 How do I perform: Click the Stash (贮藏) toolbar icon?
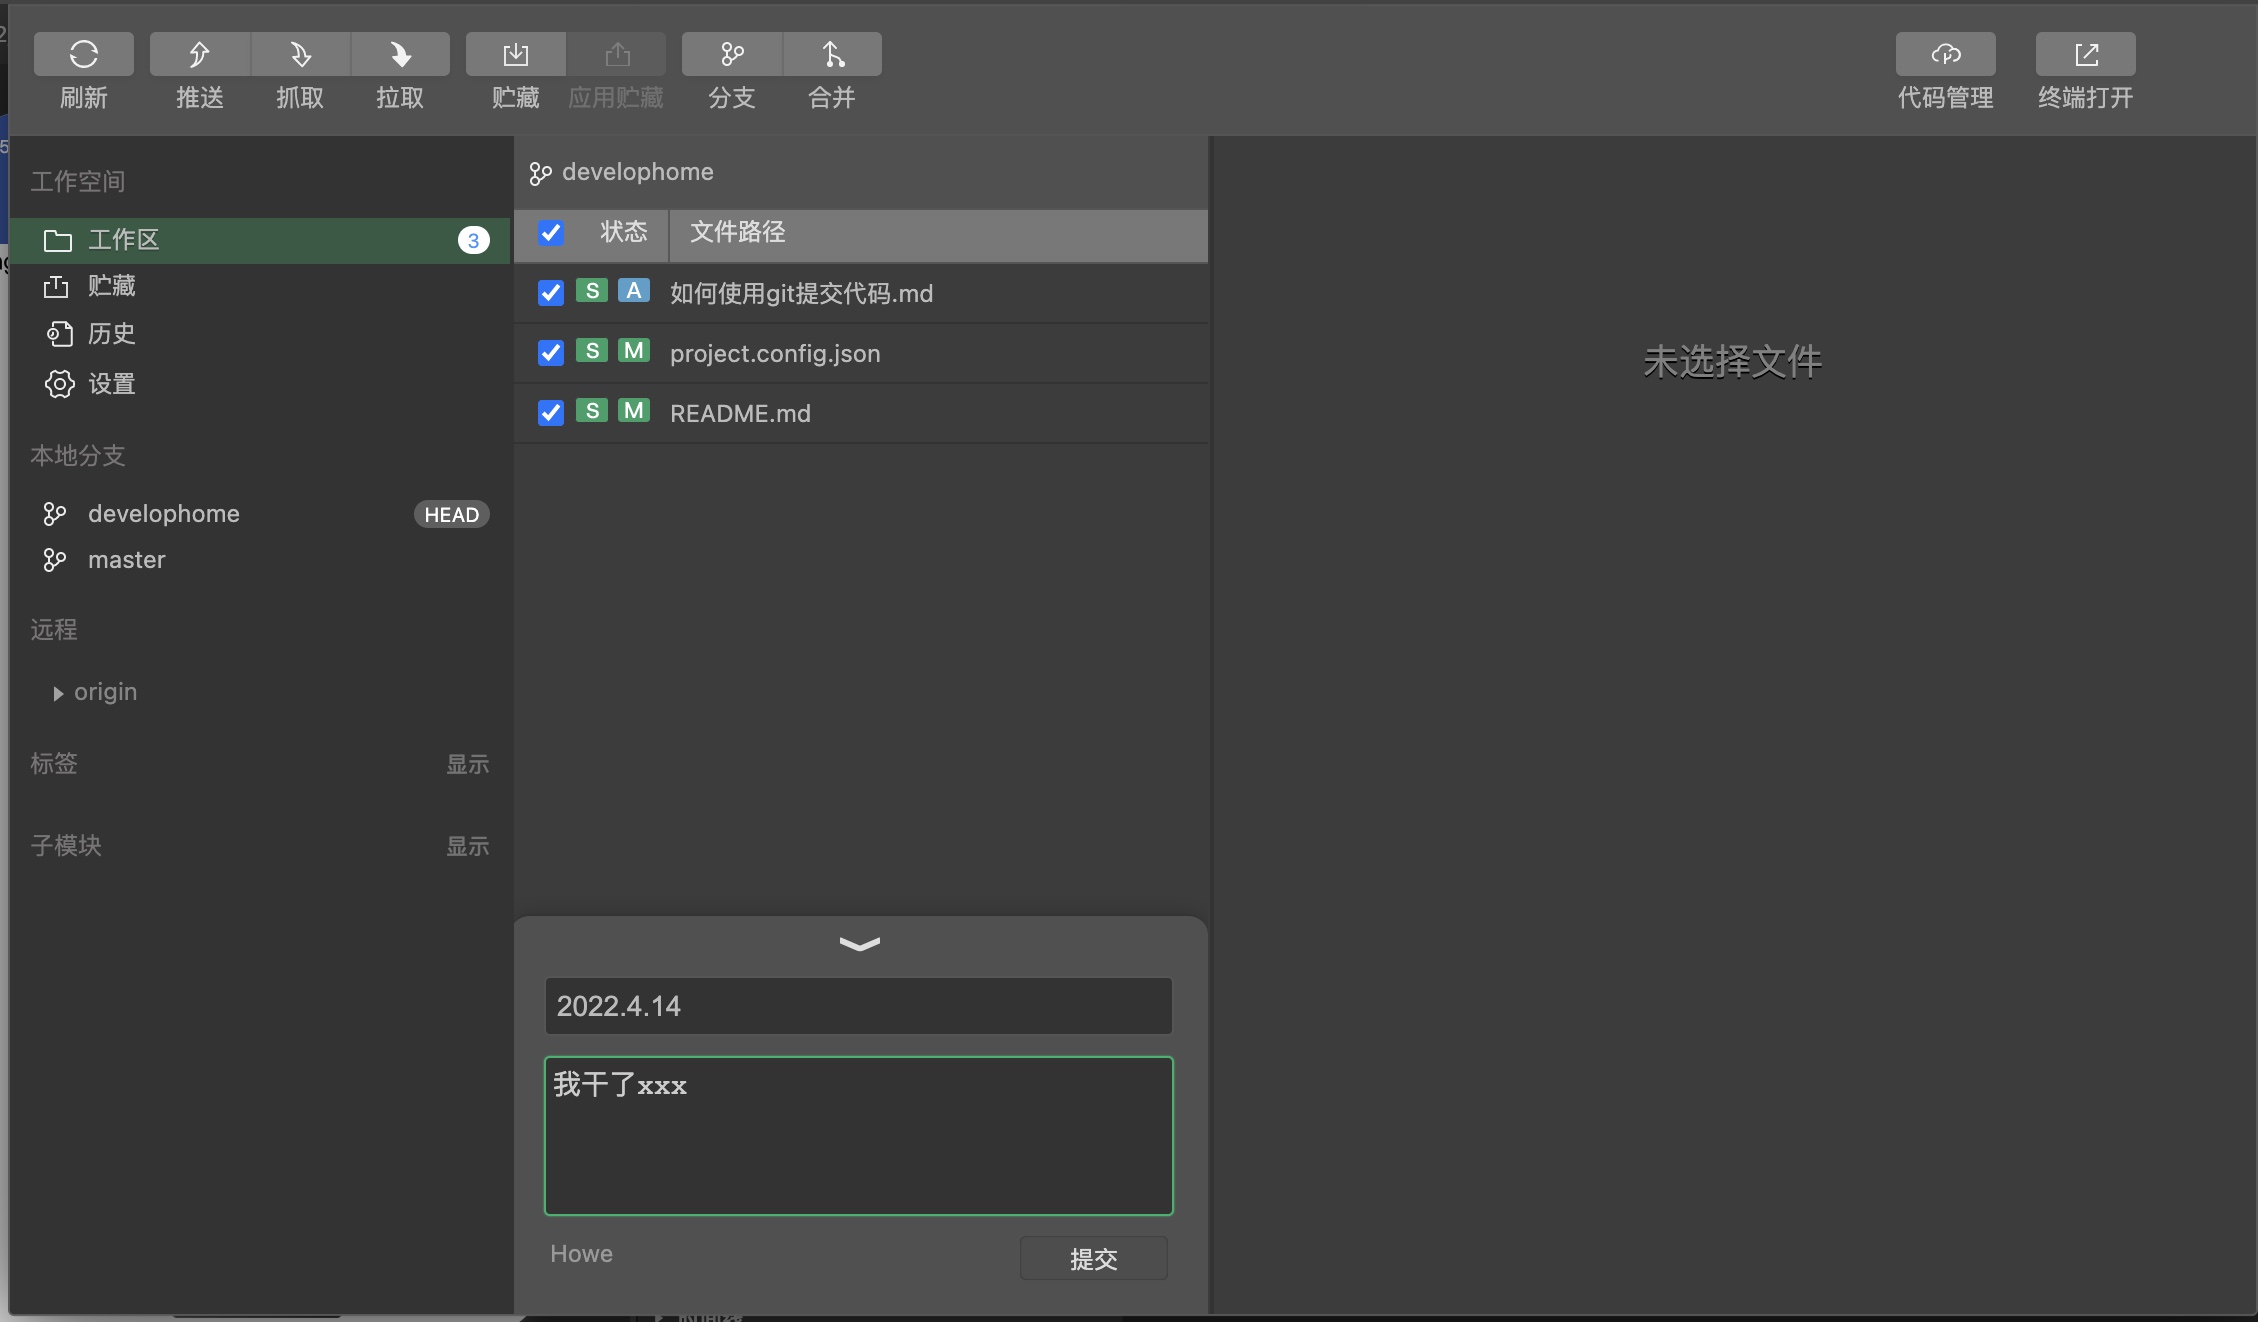tap(516, 54)
